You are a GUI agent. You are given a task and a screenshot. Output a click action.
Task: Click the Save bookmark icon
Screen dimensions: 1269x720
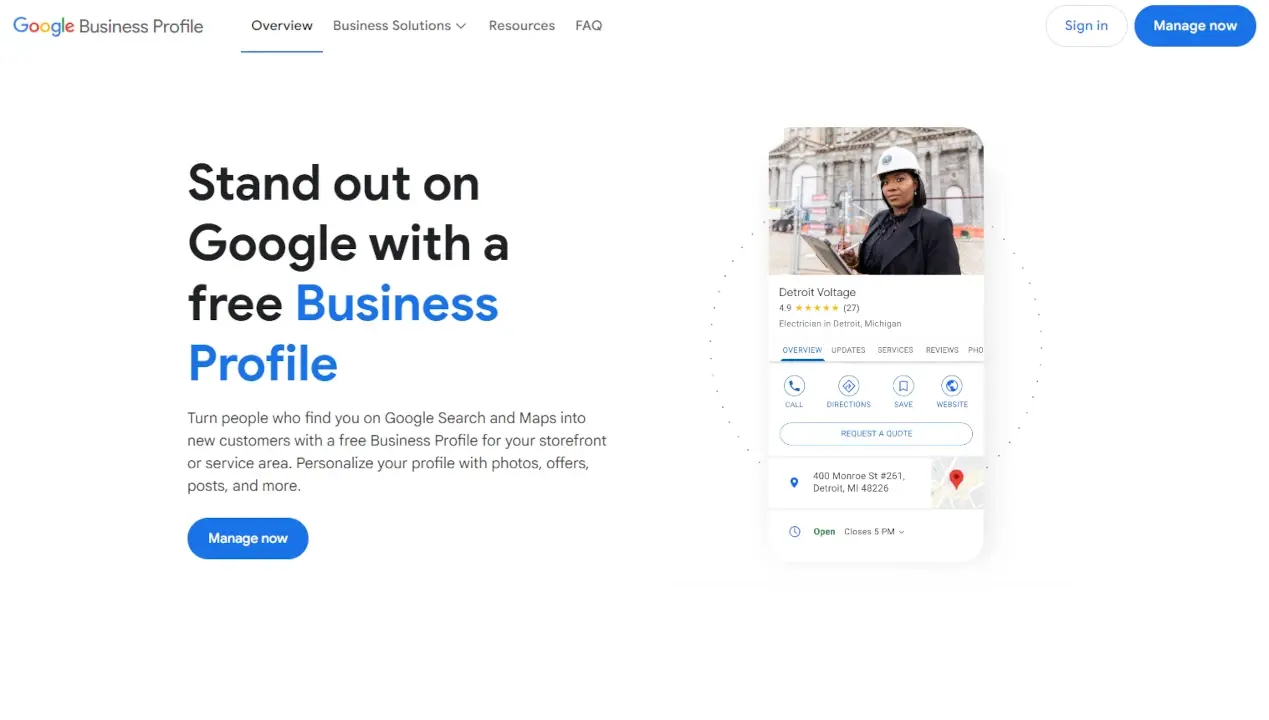point(903,386)
